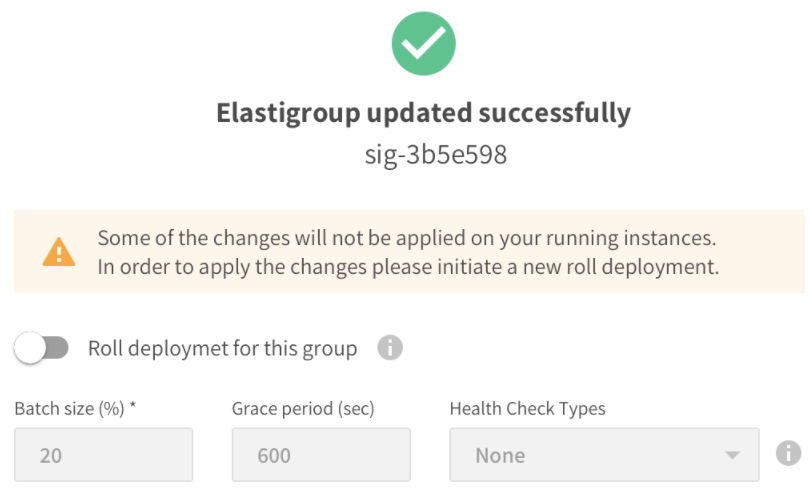Click the "Grace period (sec)" field label
Screen dimensions: 812x494
point(303,408)
